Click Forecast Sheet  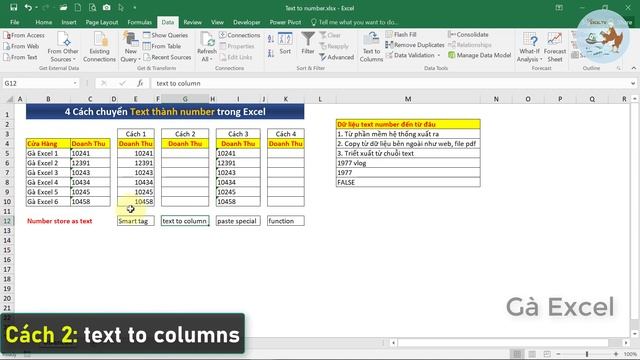point(555,47)
